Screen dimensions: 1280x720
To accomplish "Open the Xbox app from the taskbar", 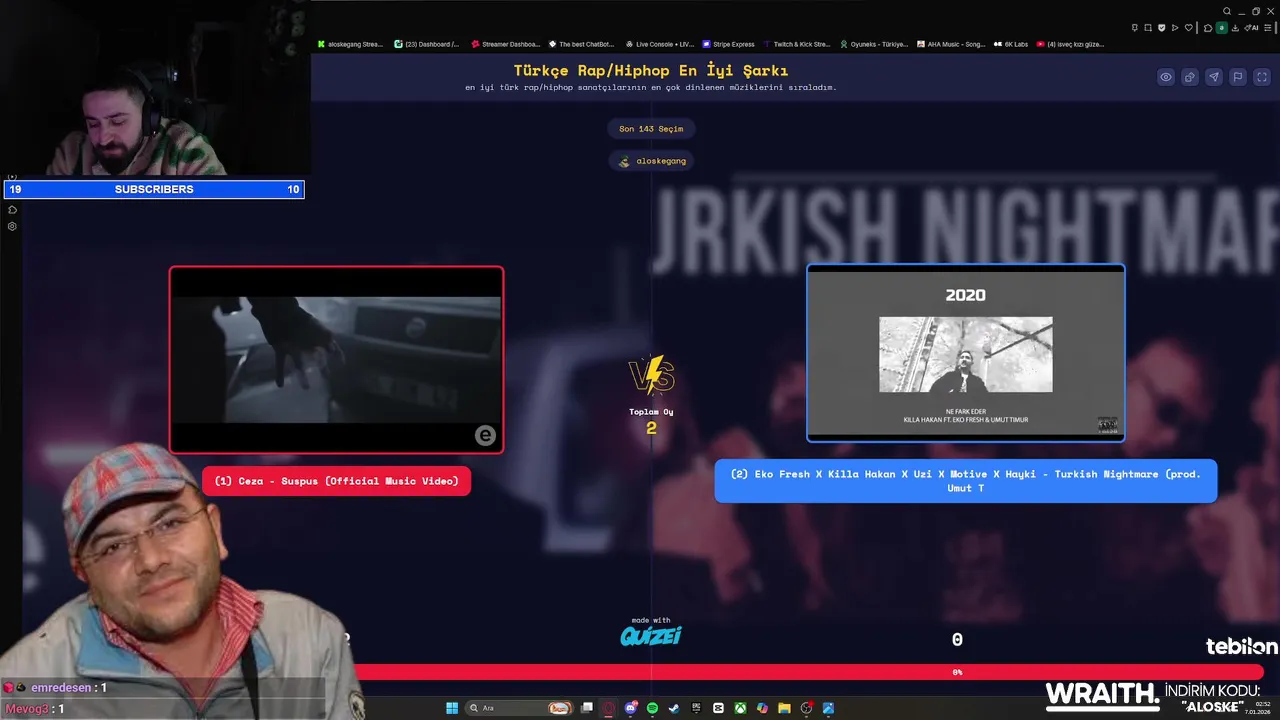I will 740,708.
